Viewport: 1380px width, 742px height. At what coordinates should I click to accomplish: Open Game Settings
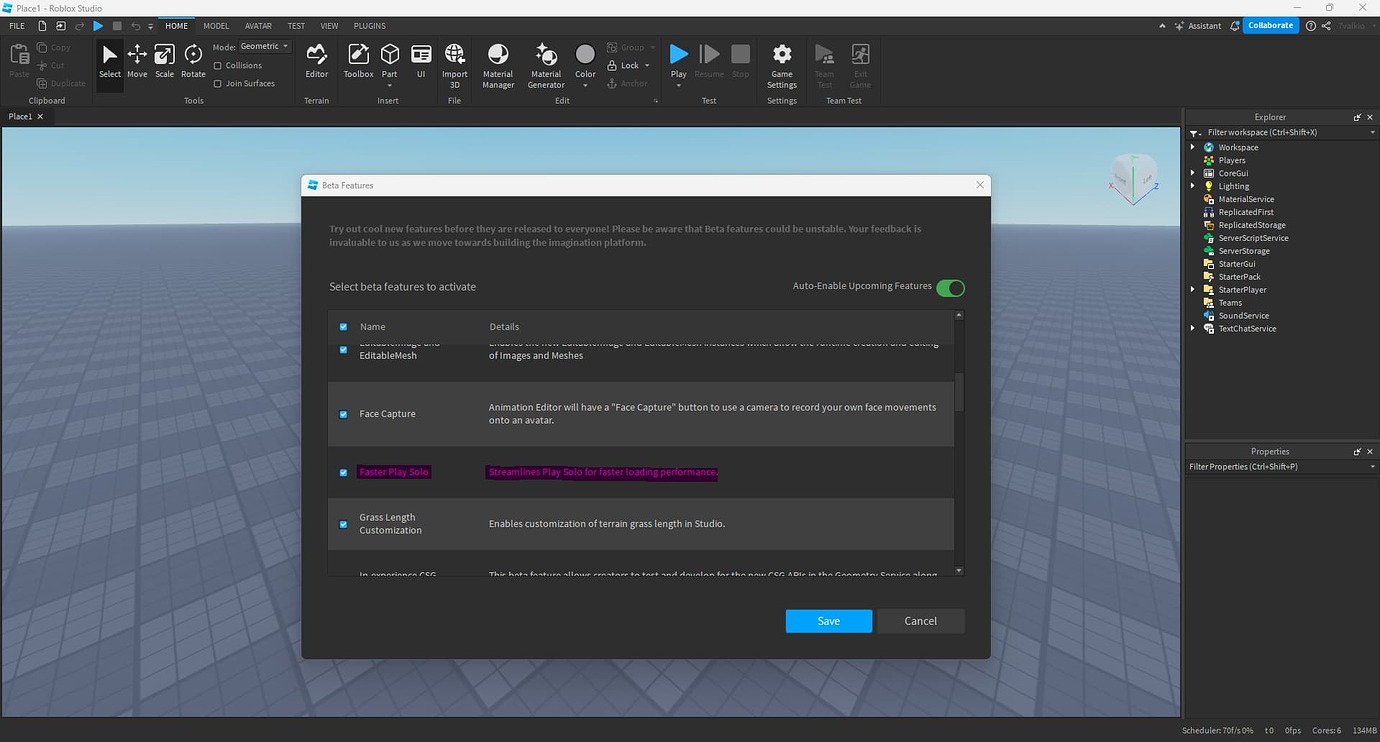click(782, 65)
